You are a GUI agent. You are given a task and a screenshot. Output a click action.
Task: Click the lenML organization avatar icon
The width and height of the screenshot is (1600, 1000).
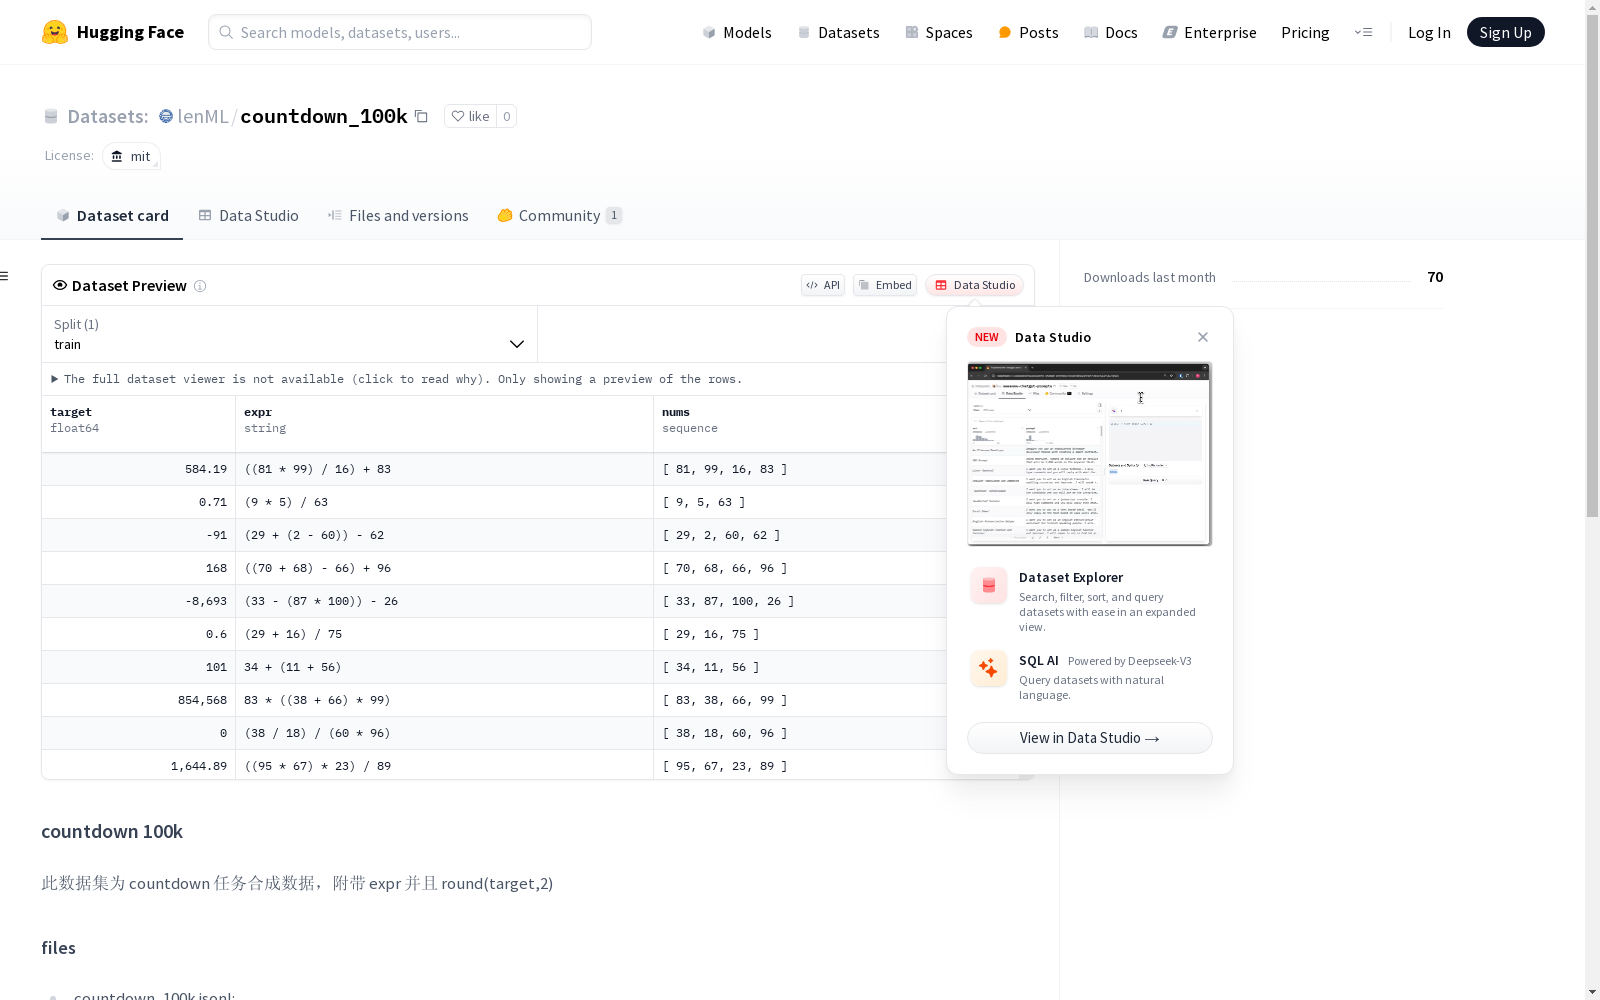[x=166, y=117]
